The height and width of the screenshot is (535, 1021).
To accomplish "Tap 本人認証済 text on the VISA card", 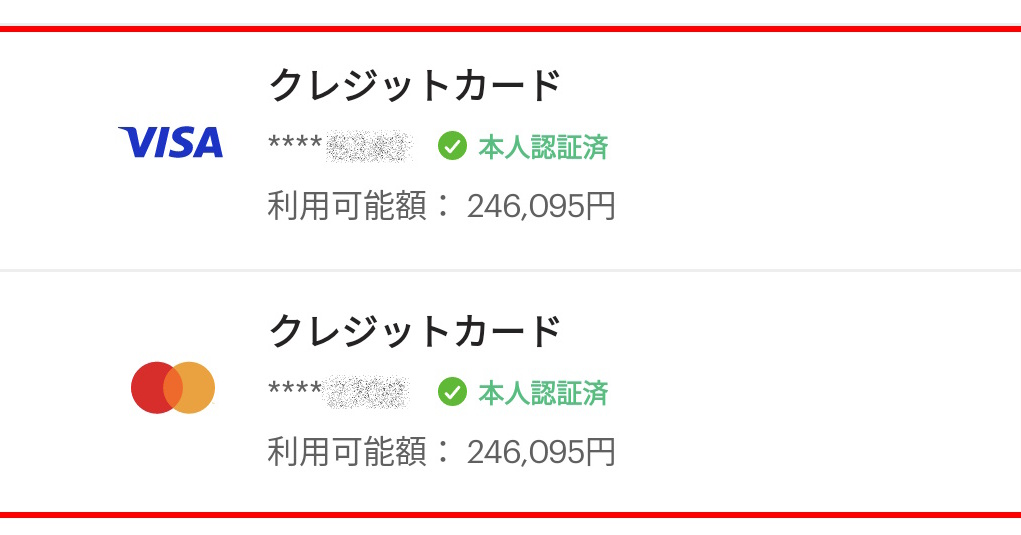I will click(x=543, y=147).
